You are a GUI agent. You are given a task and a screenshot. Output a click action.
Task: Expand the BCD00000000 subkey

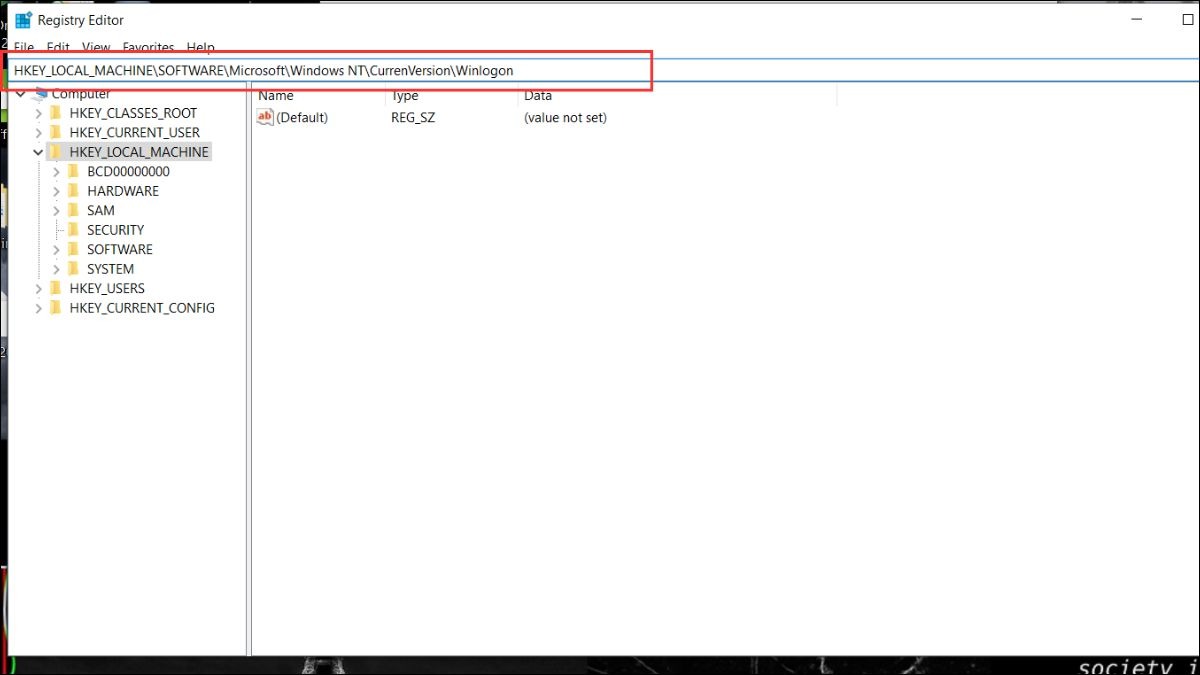56,171
